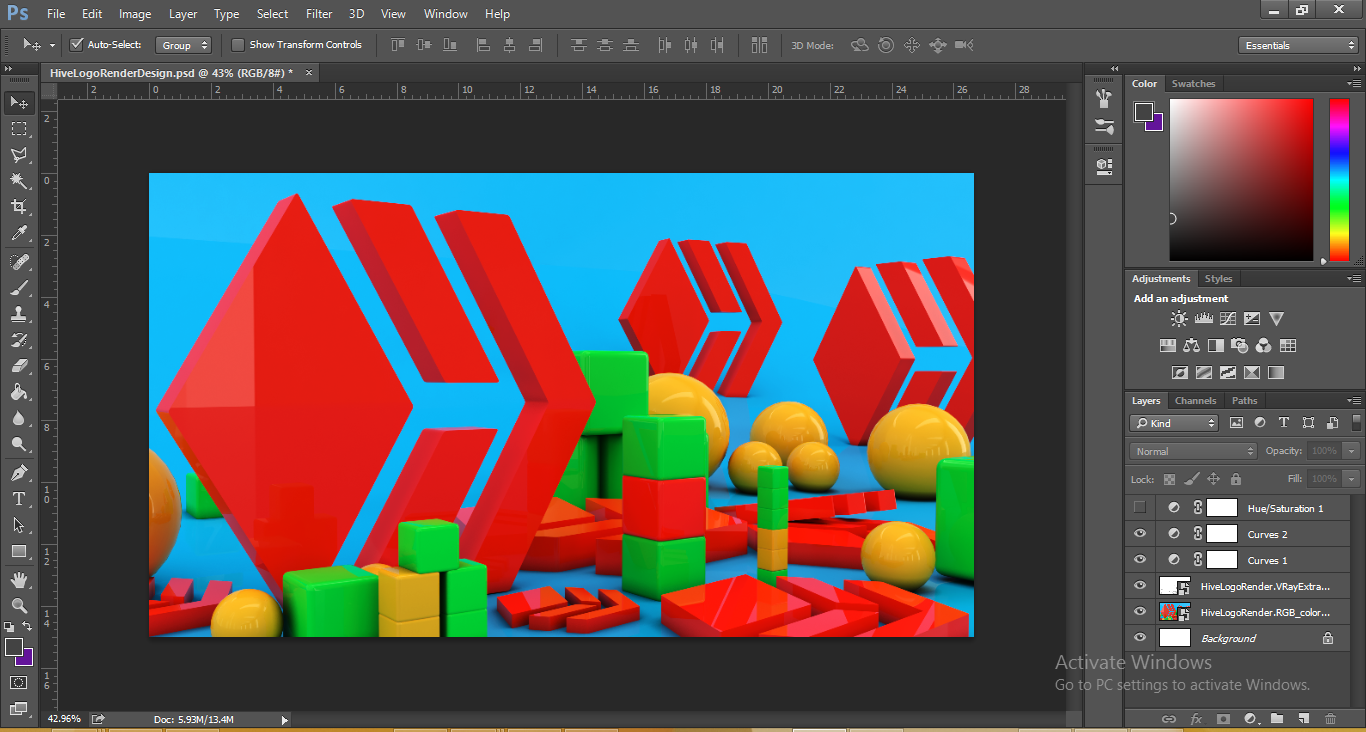The width and height of the screenshot is (1366, 732).
Task: Click the purple toolbox background color swatch
Action: click(26, 658)
